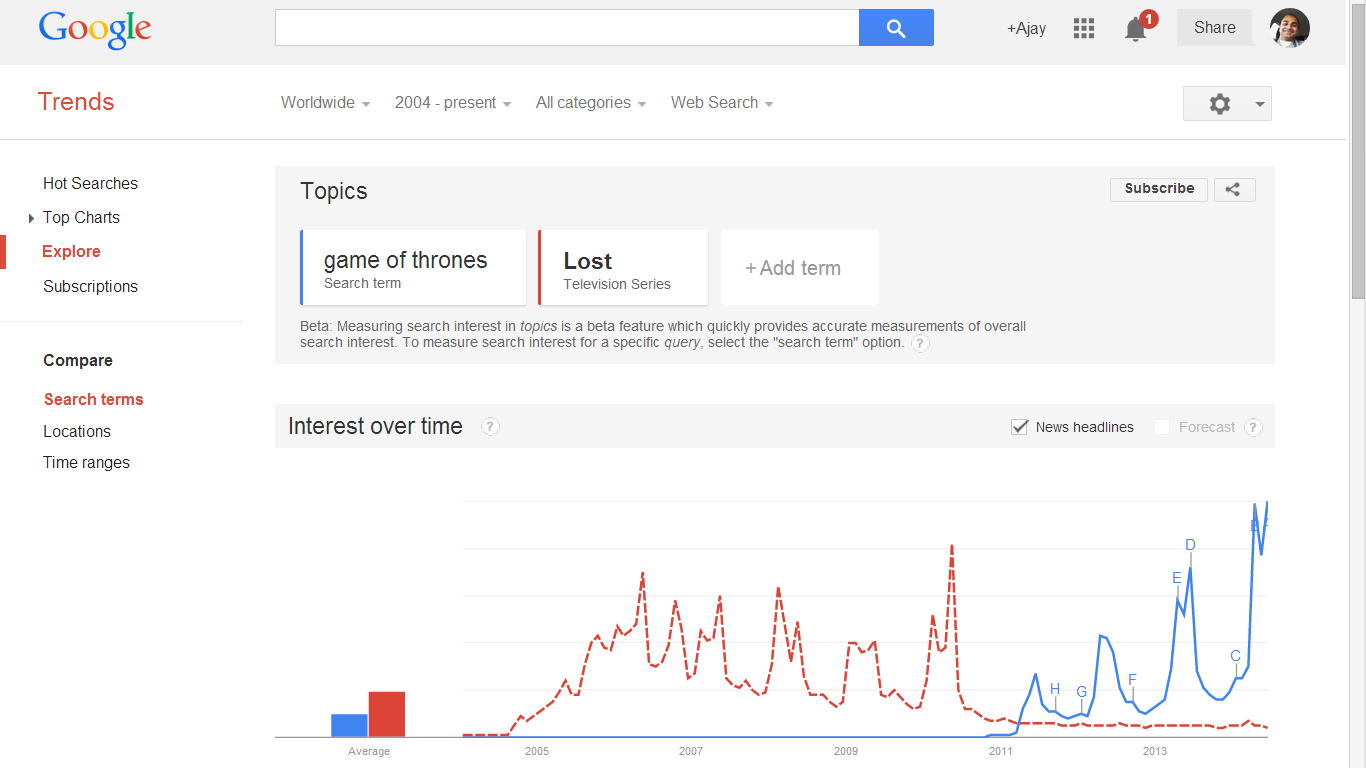Open the Worldwide region dropdown
The width and height of the screenshot is (1366, 768).
coord(325,103)
